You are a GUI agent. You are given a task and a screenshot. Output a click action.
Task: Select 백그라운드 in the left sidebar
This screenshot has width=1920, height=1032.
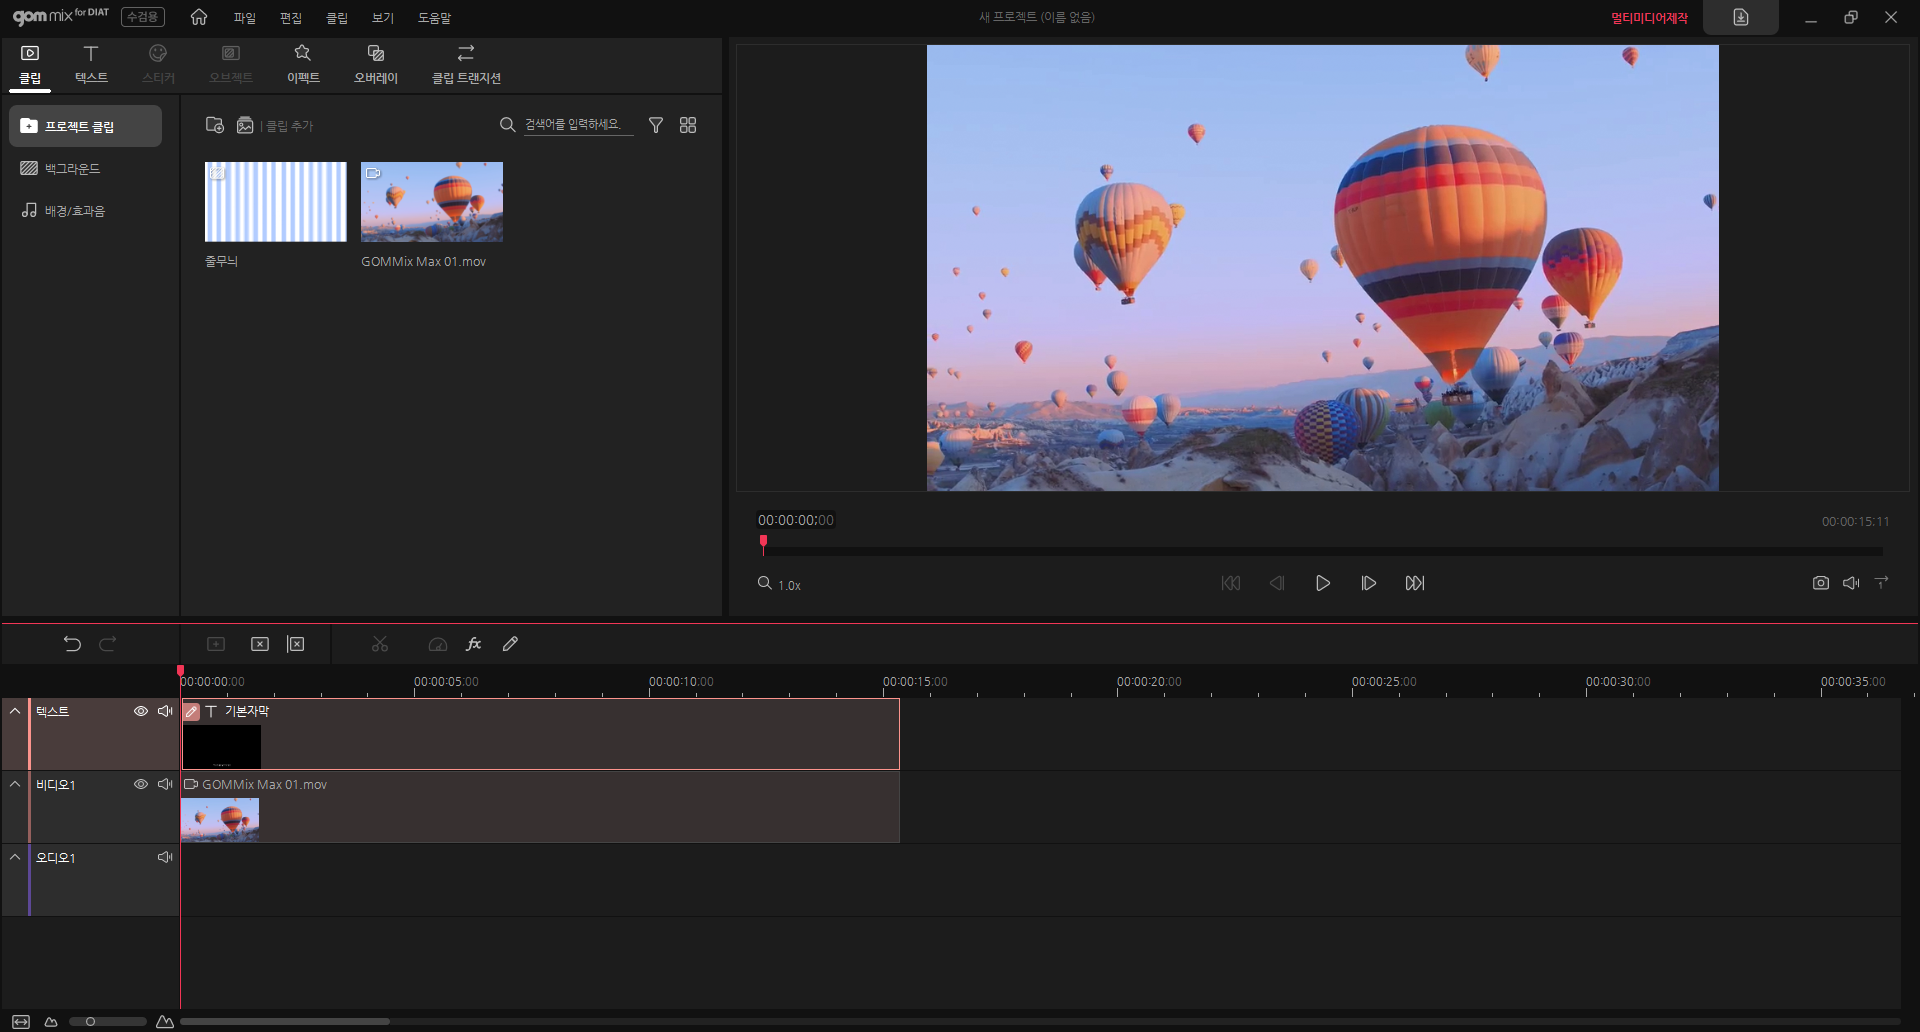tap(72, 169)
